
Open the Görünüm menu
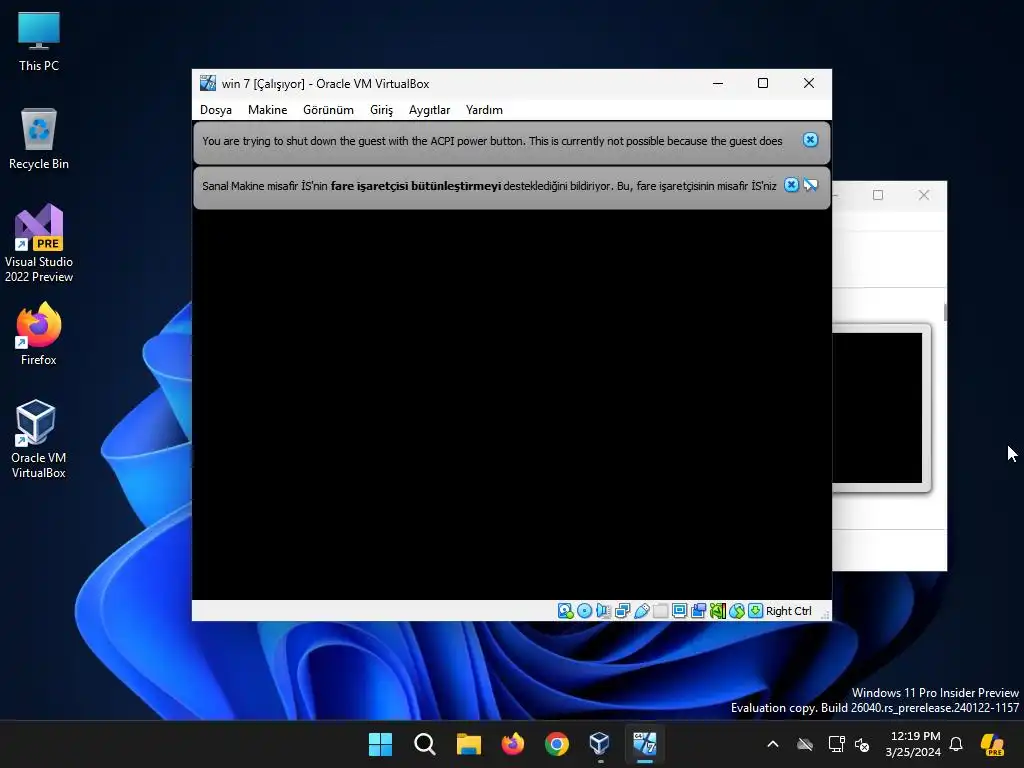point(328,110)
